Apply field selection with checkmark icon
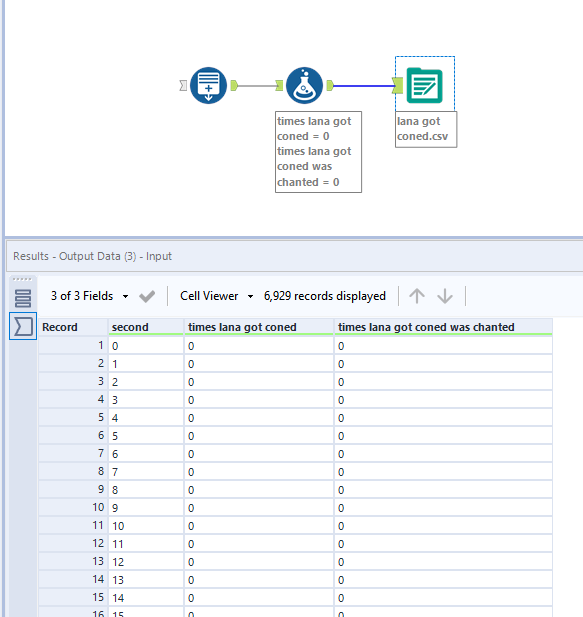 (147, 296)
